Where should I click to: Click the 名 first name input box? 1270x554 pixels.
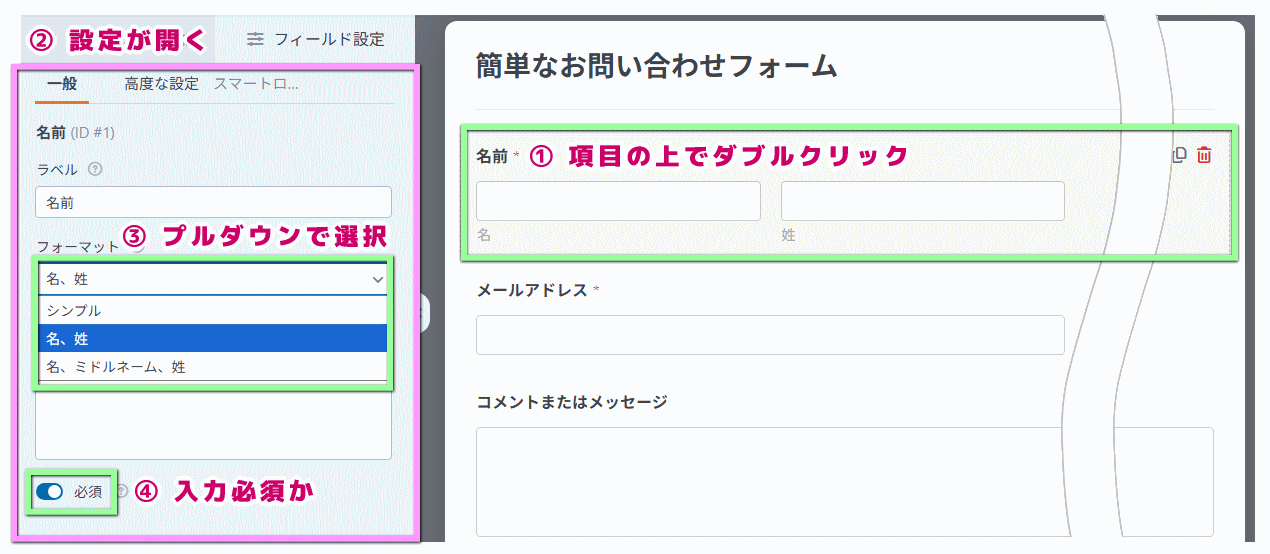tap(618, 201)
